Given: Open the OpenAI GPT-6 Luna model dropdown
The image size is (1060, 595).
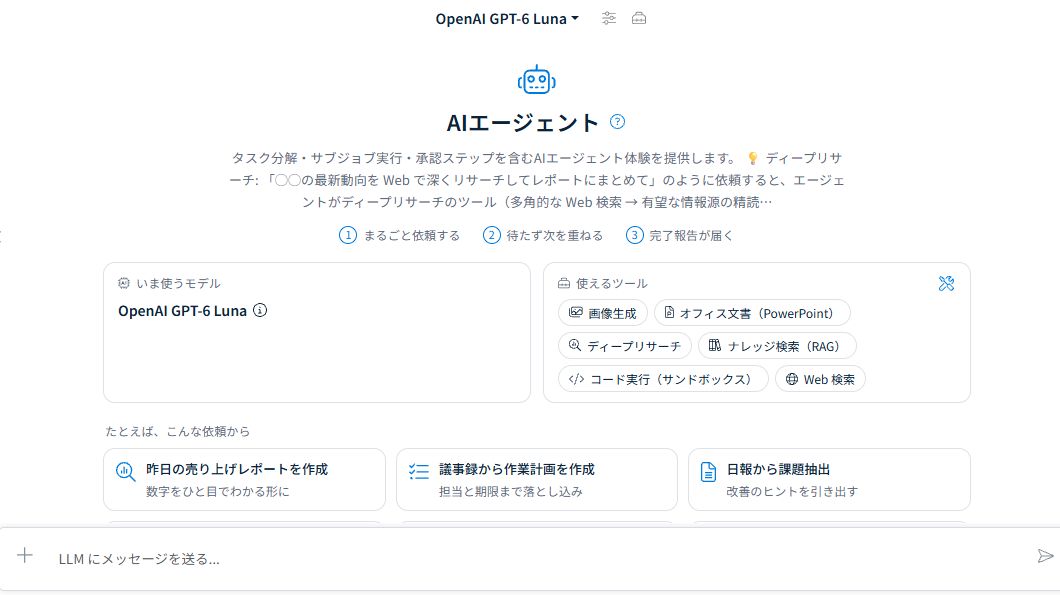Looking at the screenshot, I should (507, 19).
